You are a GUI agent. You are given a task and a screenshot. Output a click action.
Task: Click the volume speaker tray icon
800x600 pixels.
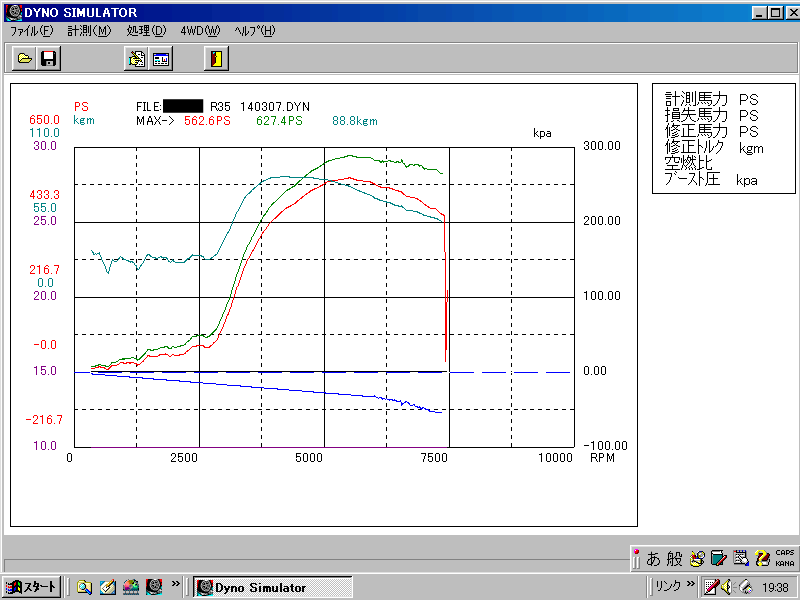728,586
